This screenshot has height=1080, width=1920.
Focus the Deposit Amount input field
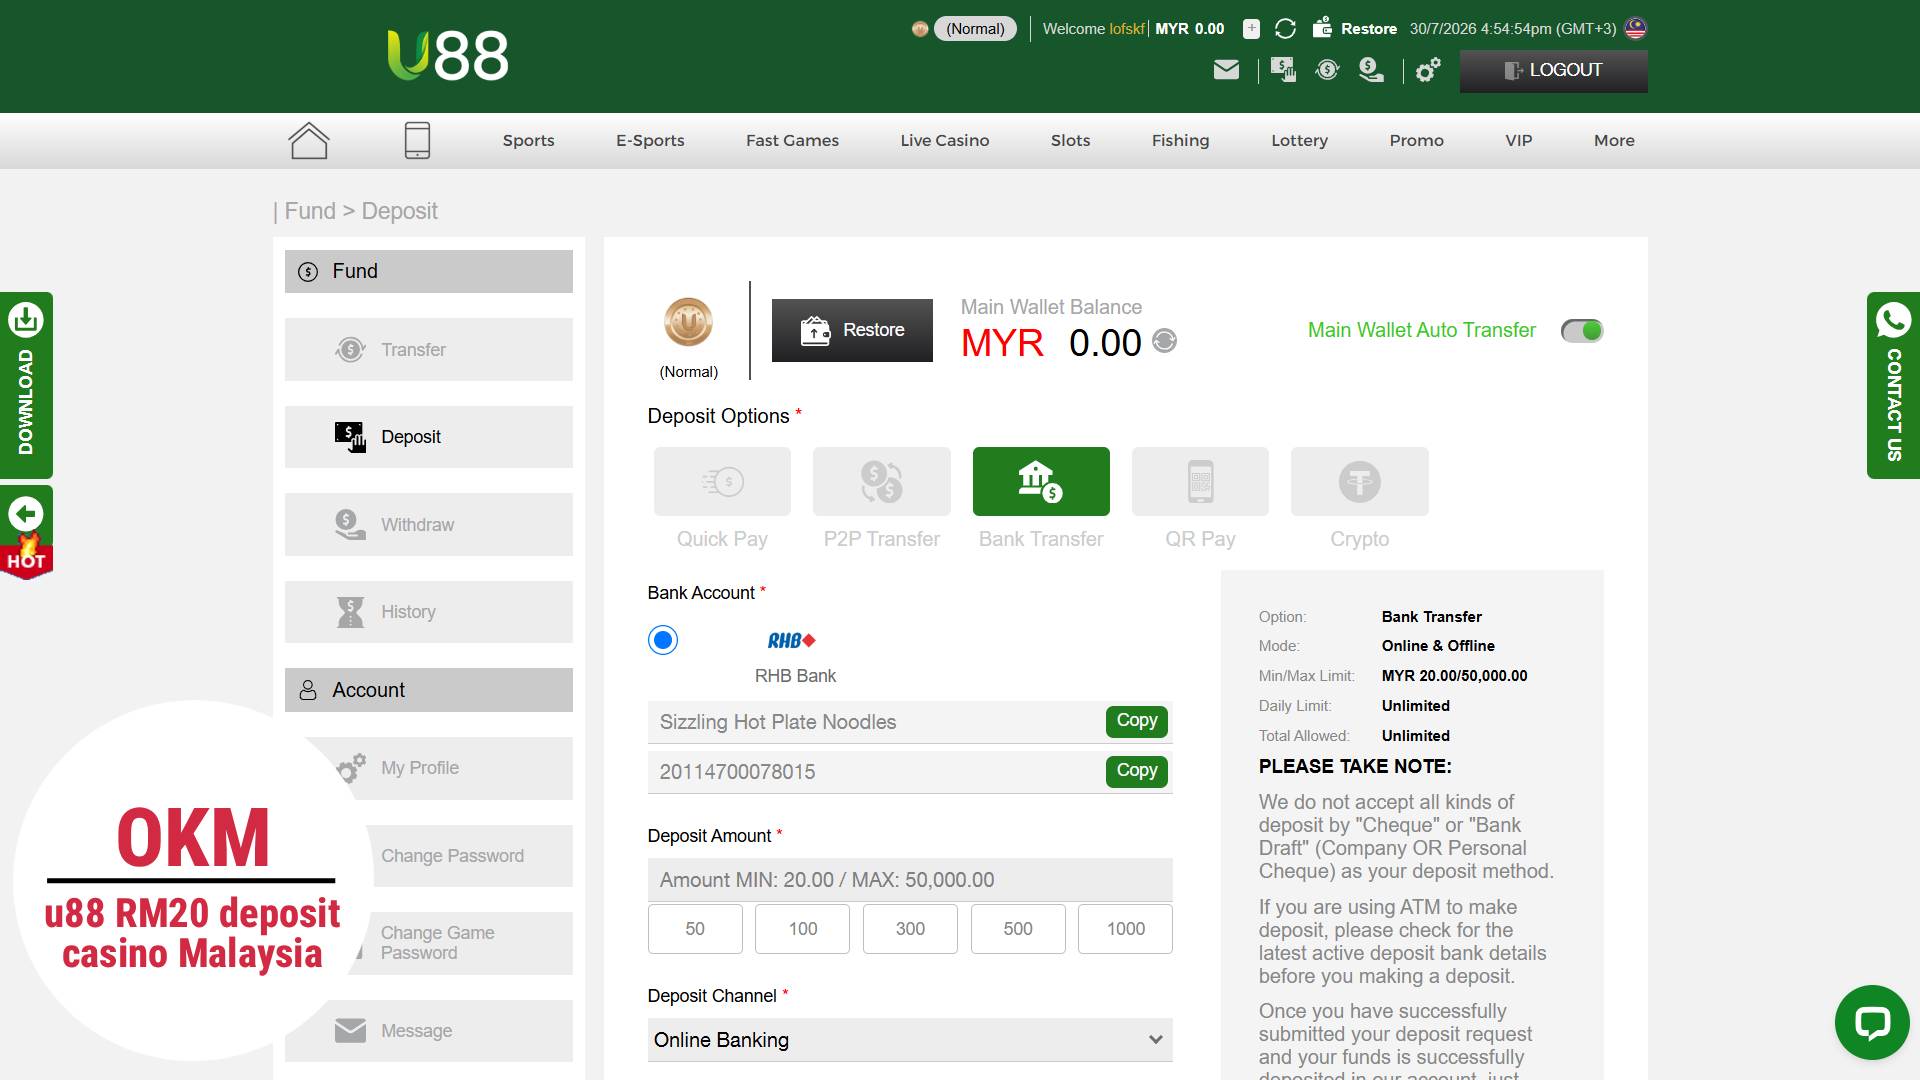(910, 880)
